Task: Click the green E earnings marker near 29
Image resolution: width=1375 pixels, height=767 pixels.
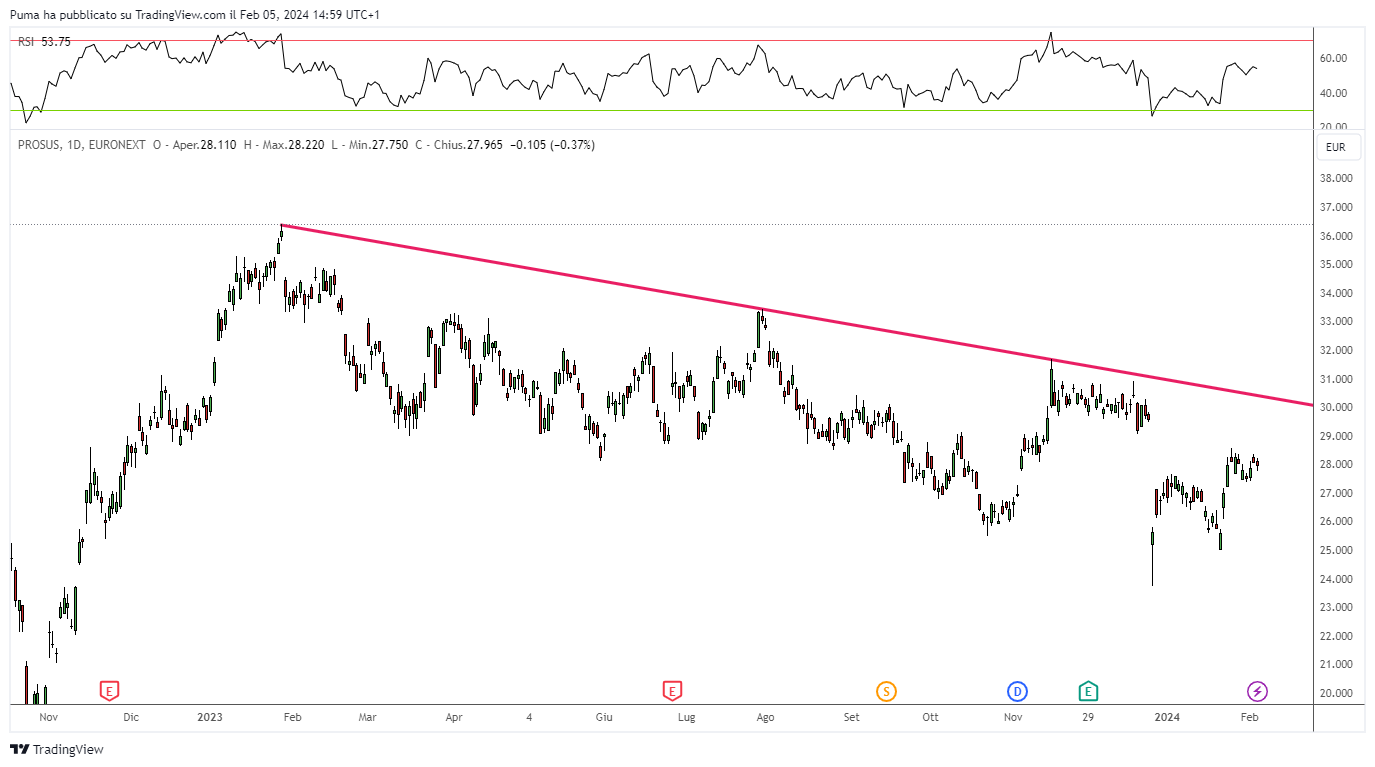Action: (x=1088, y=690)
